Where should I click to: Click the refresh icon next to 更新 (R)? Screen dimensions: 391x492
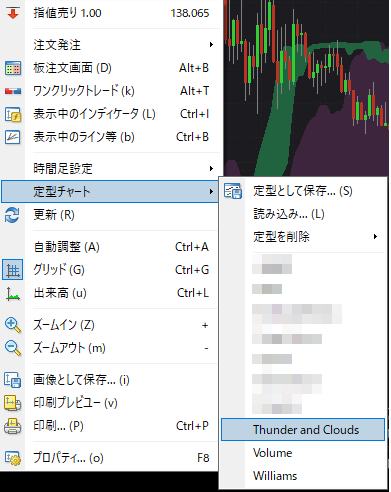12,215
